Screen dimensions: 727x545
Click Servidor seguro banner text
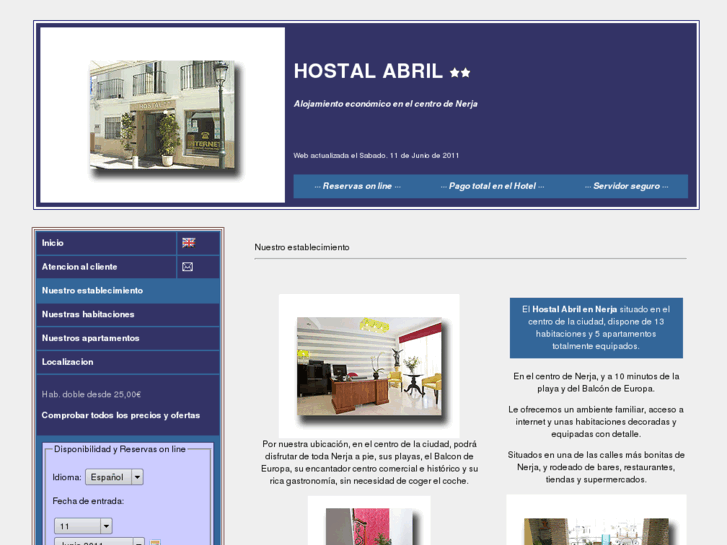click(626, 186)
